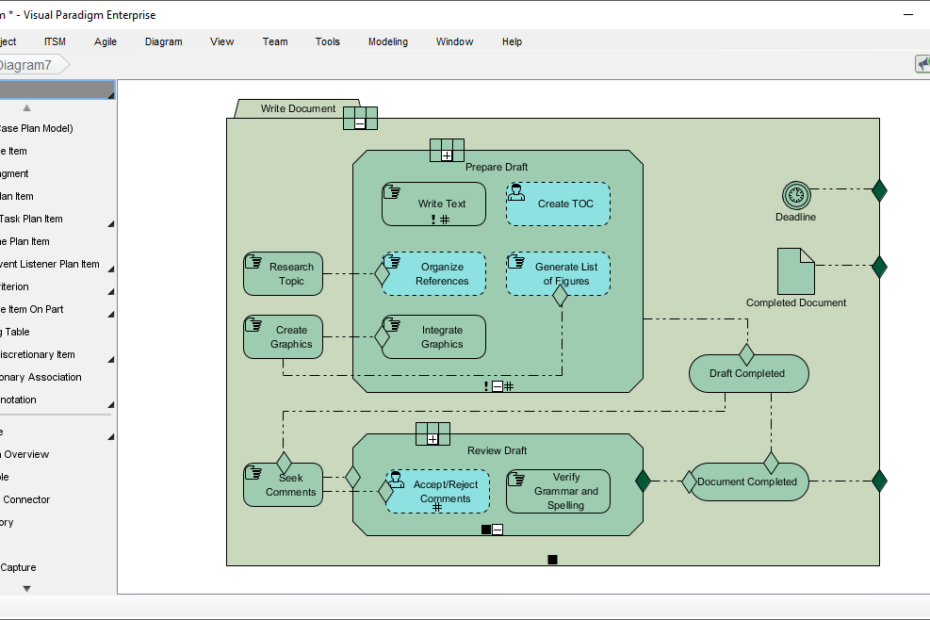930x620 pixels.
Task: Expand the Task Plan Item palette submenu arrow
Action: click(110, 221)
